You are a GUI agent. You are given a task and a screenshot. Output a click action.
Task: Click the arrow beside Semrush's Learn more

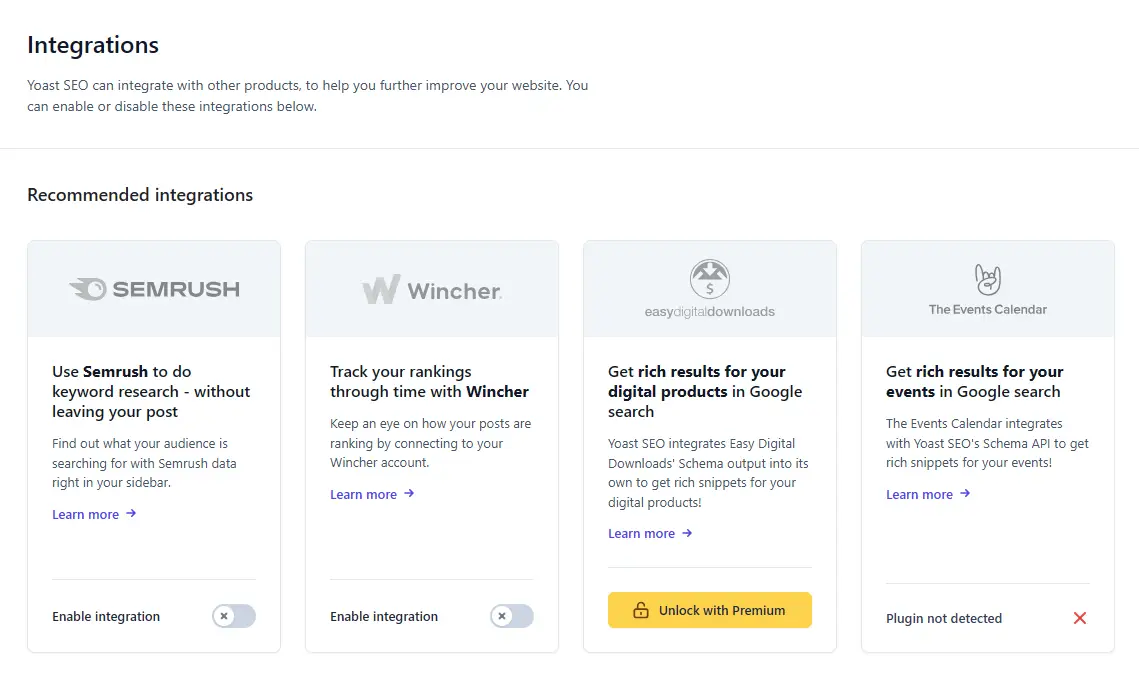point(128,514)
